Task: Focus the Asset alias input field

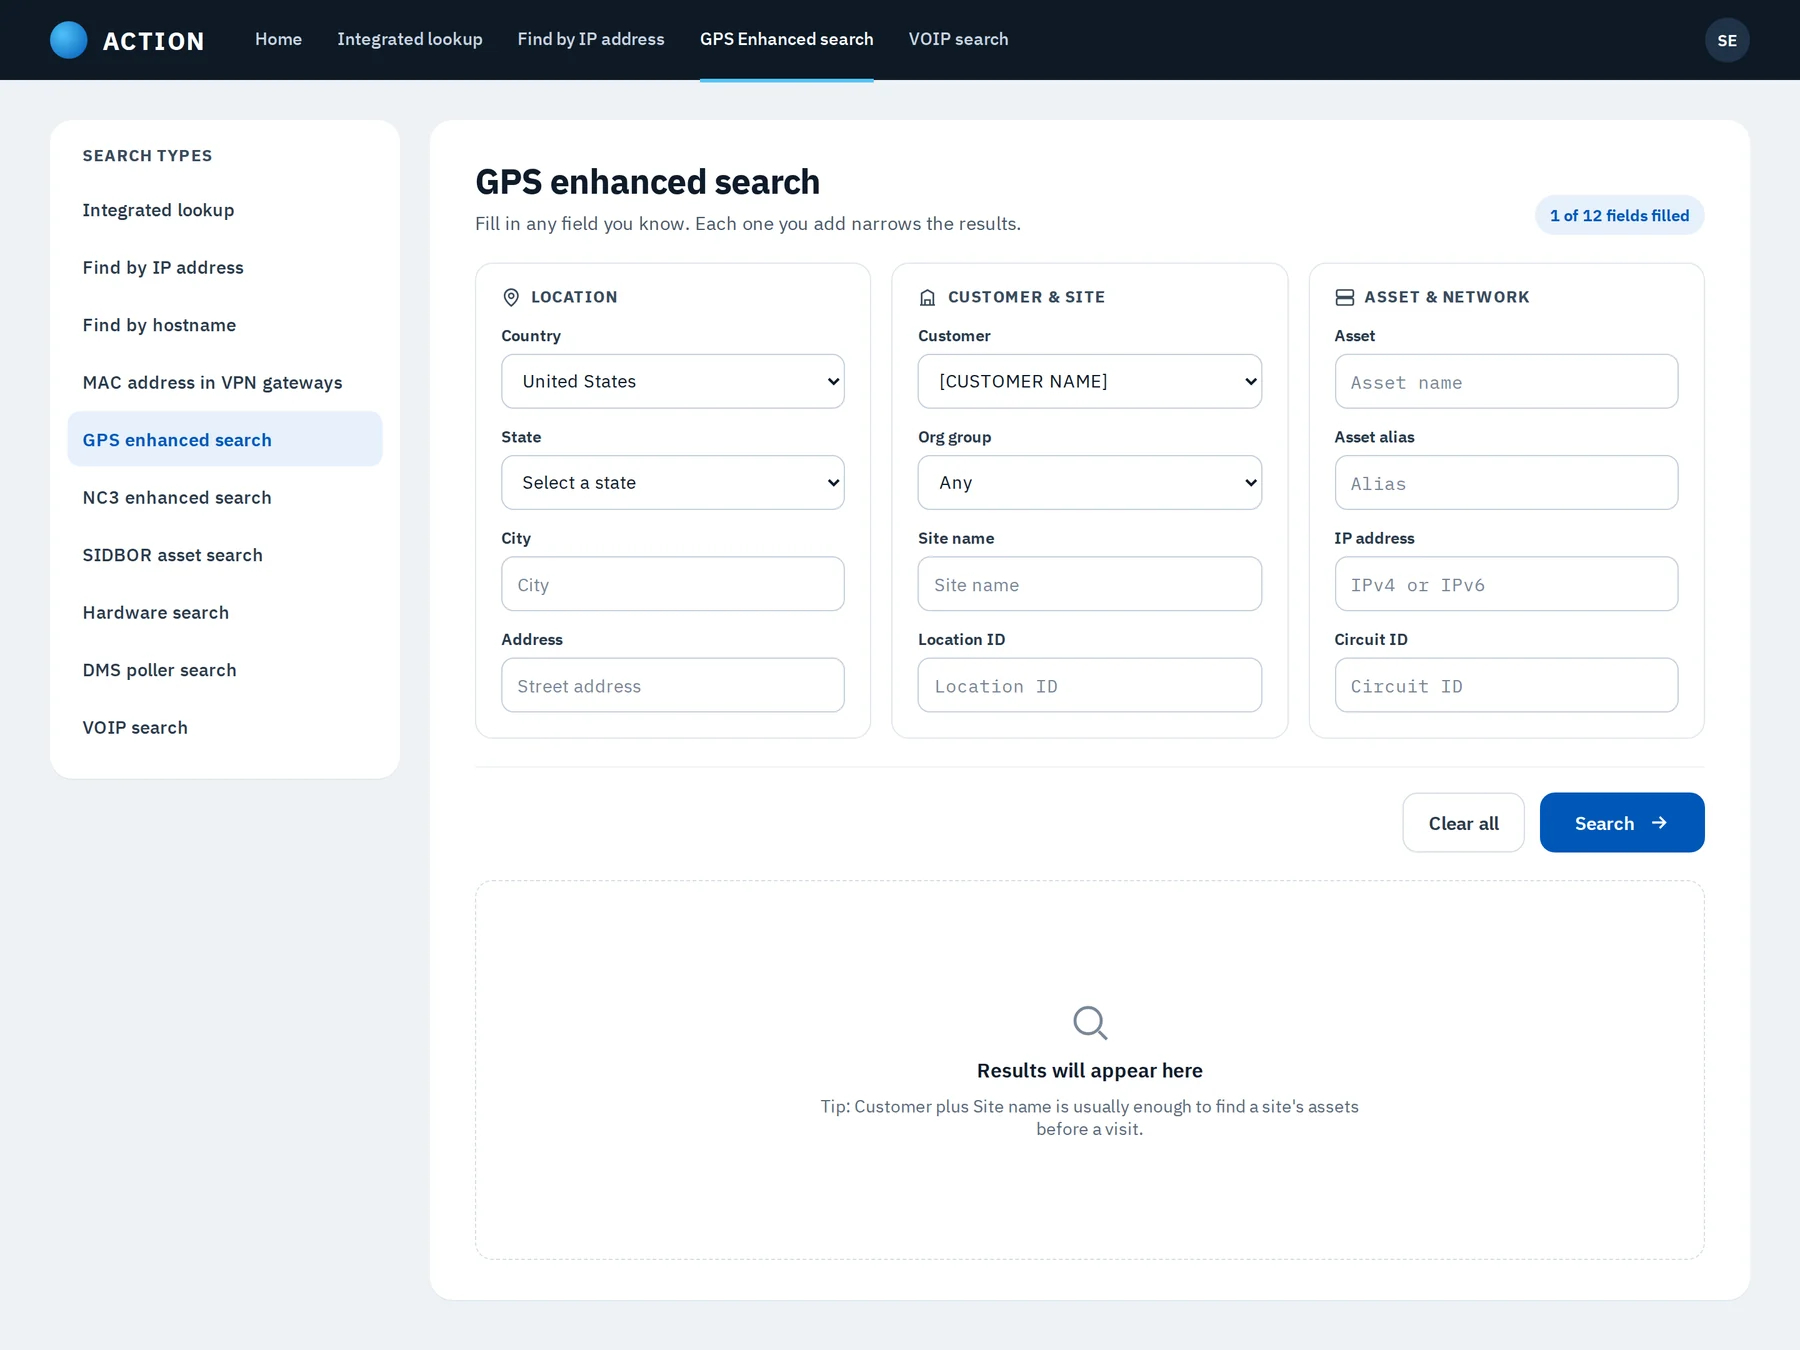Action: [1506, 482]
